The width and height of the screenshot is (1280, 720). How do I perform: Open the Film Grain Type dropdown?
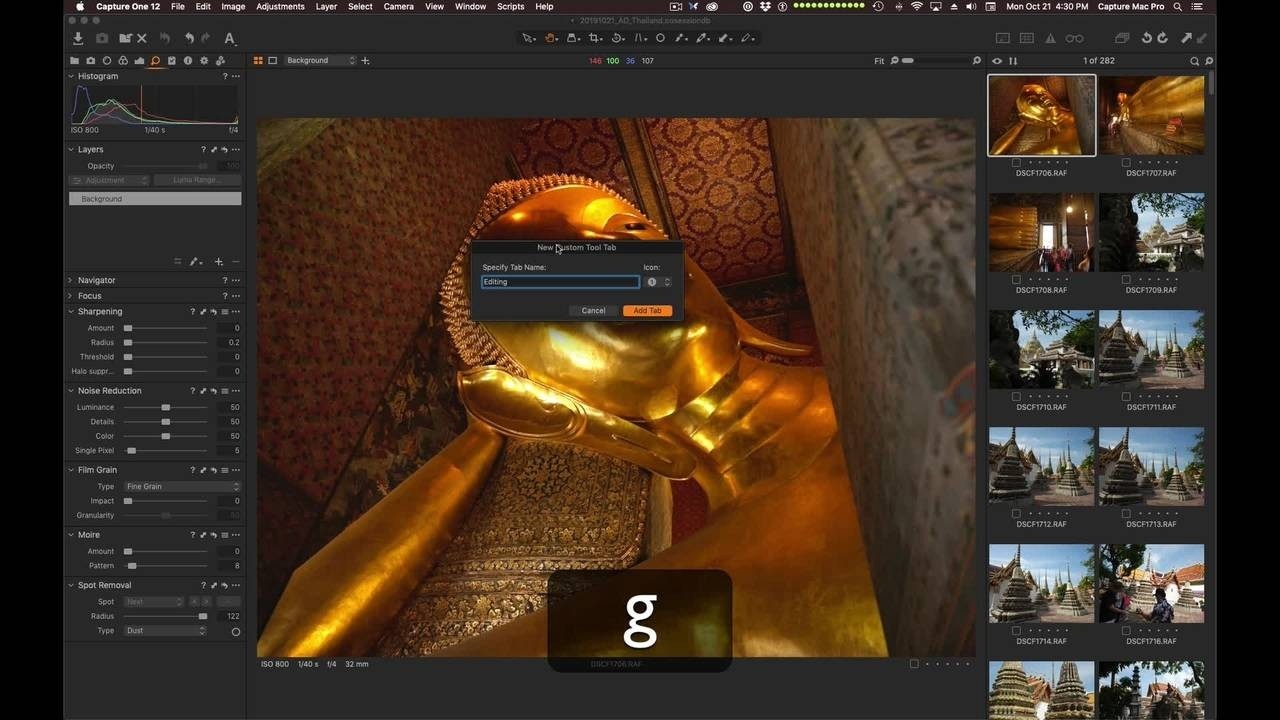(x=182, y=487)
